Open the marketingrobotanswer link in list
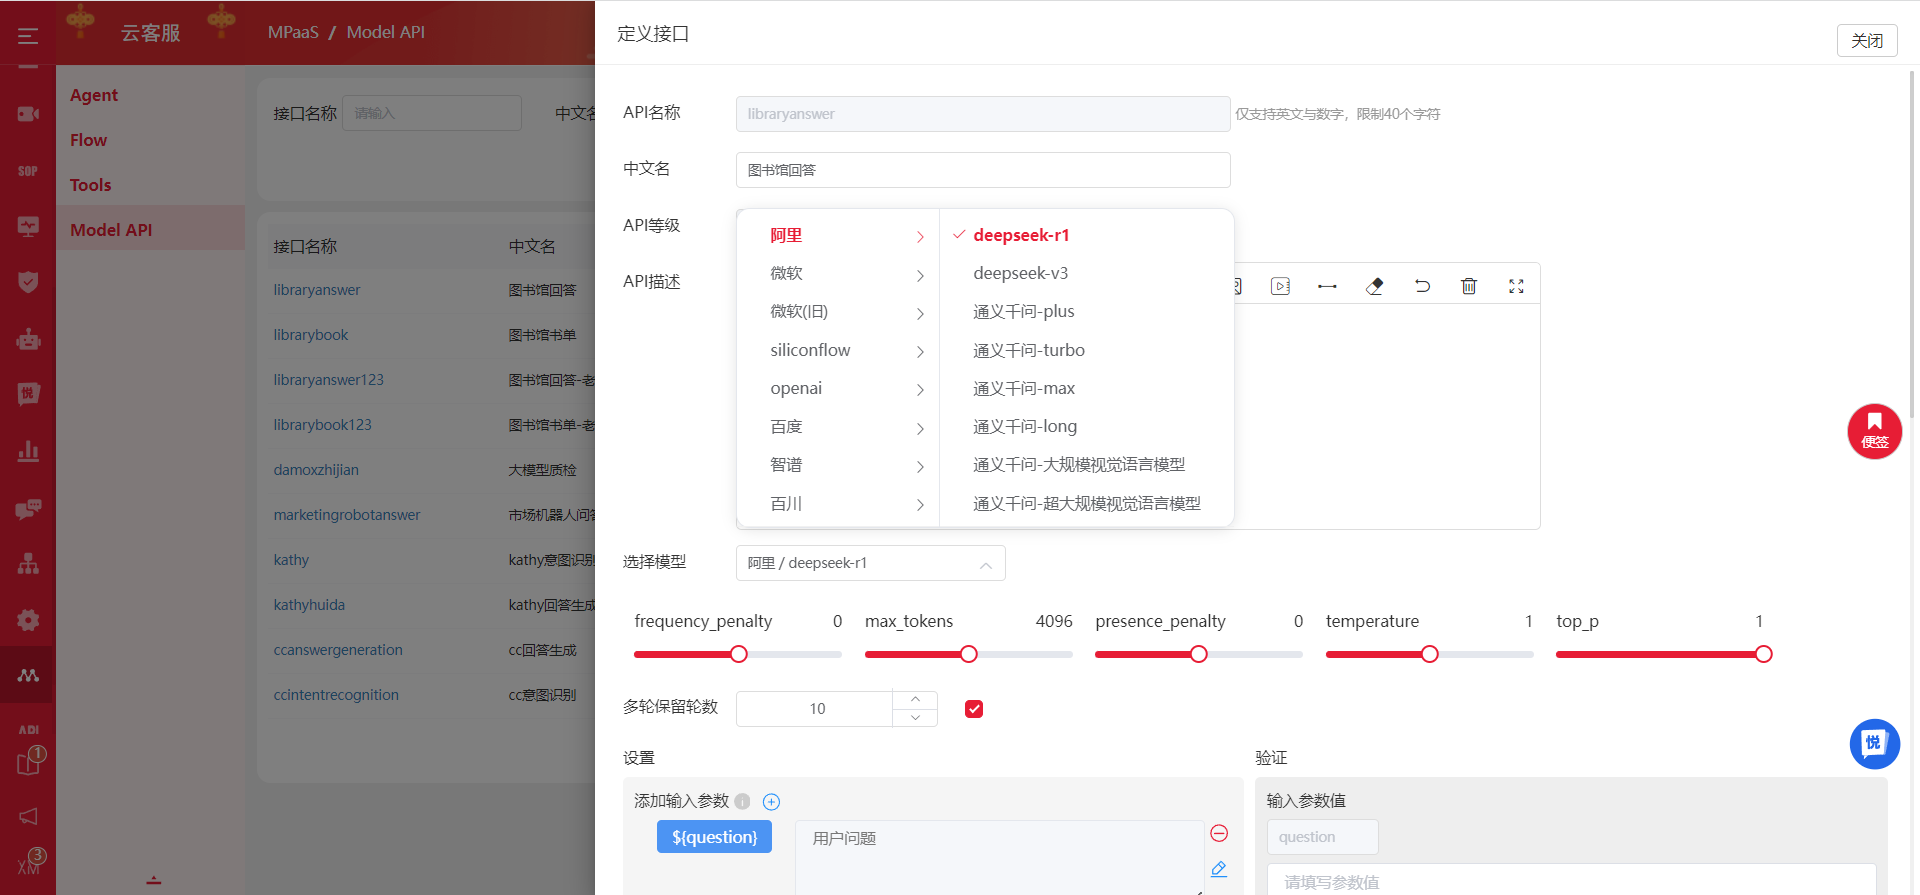Viewport: 1920px width, 895px height. pyautogui.click(x=347, y=515)
